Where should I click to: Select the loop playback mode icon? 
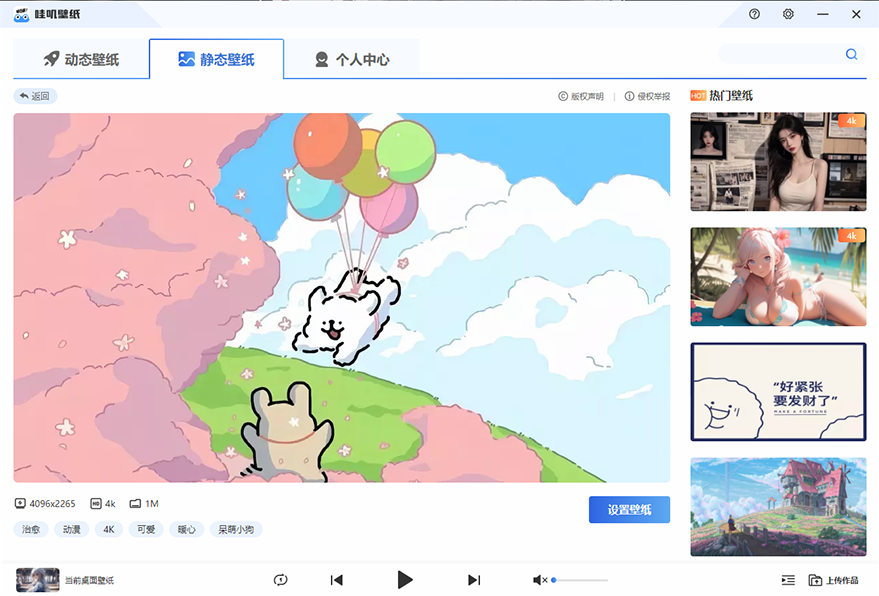pyautogui.click(x=281, y=580)
